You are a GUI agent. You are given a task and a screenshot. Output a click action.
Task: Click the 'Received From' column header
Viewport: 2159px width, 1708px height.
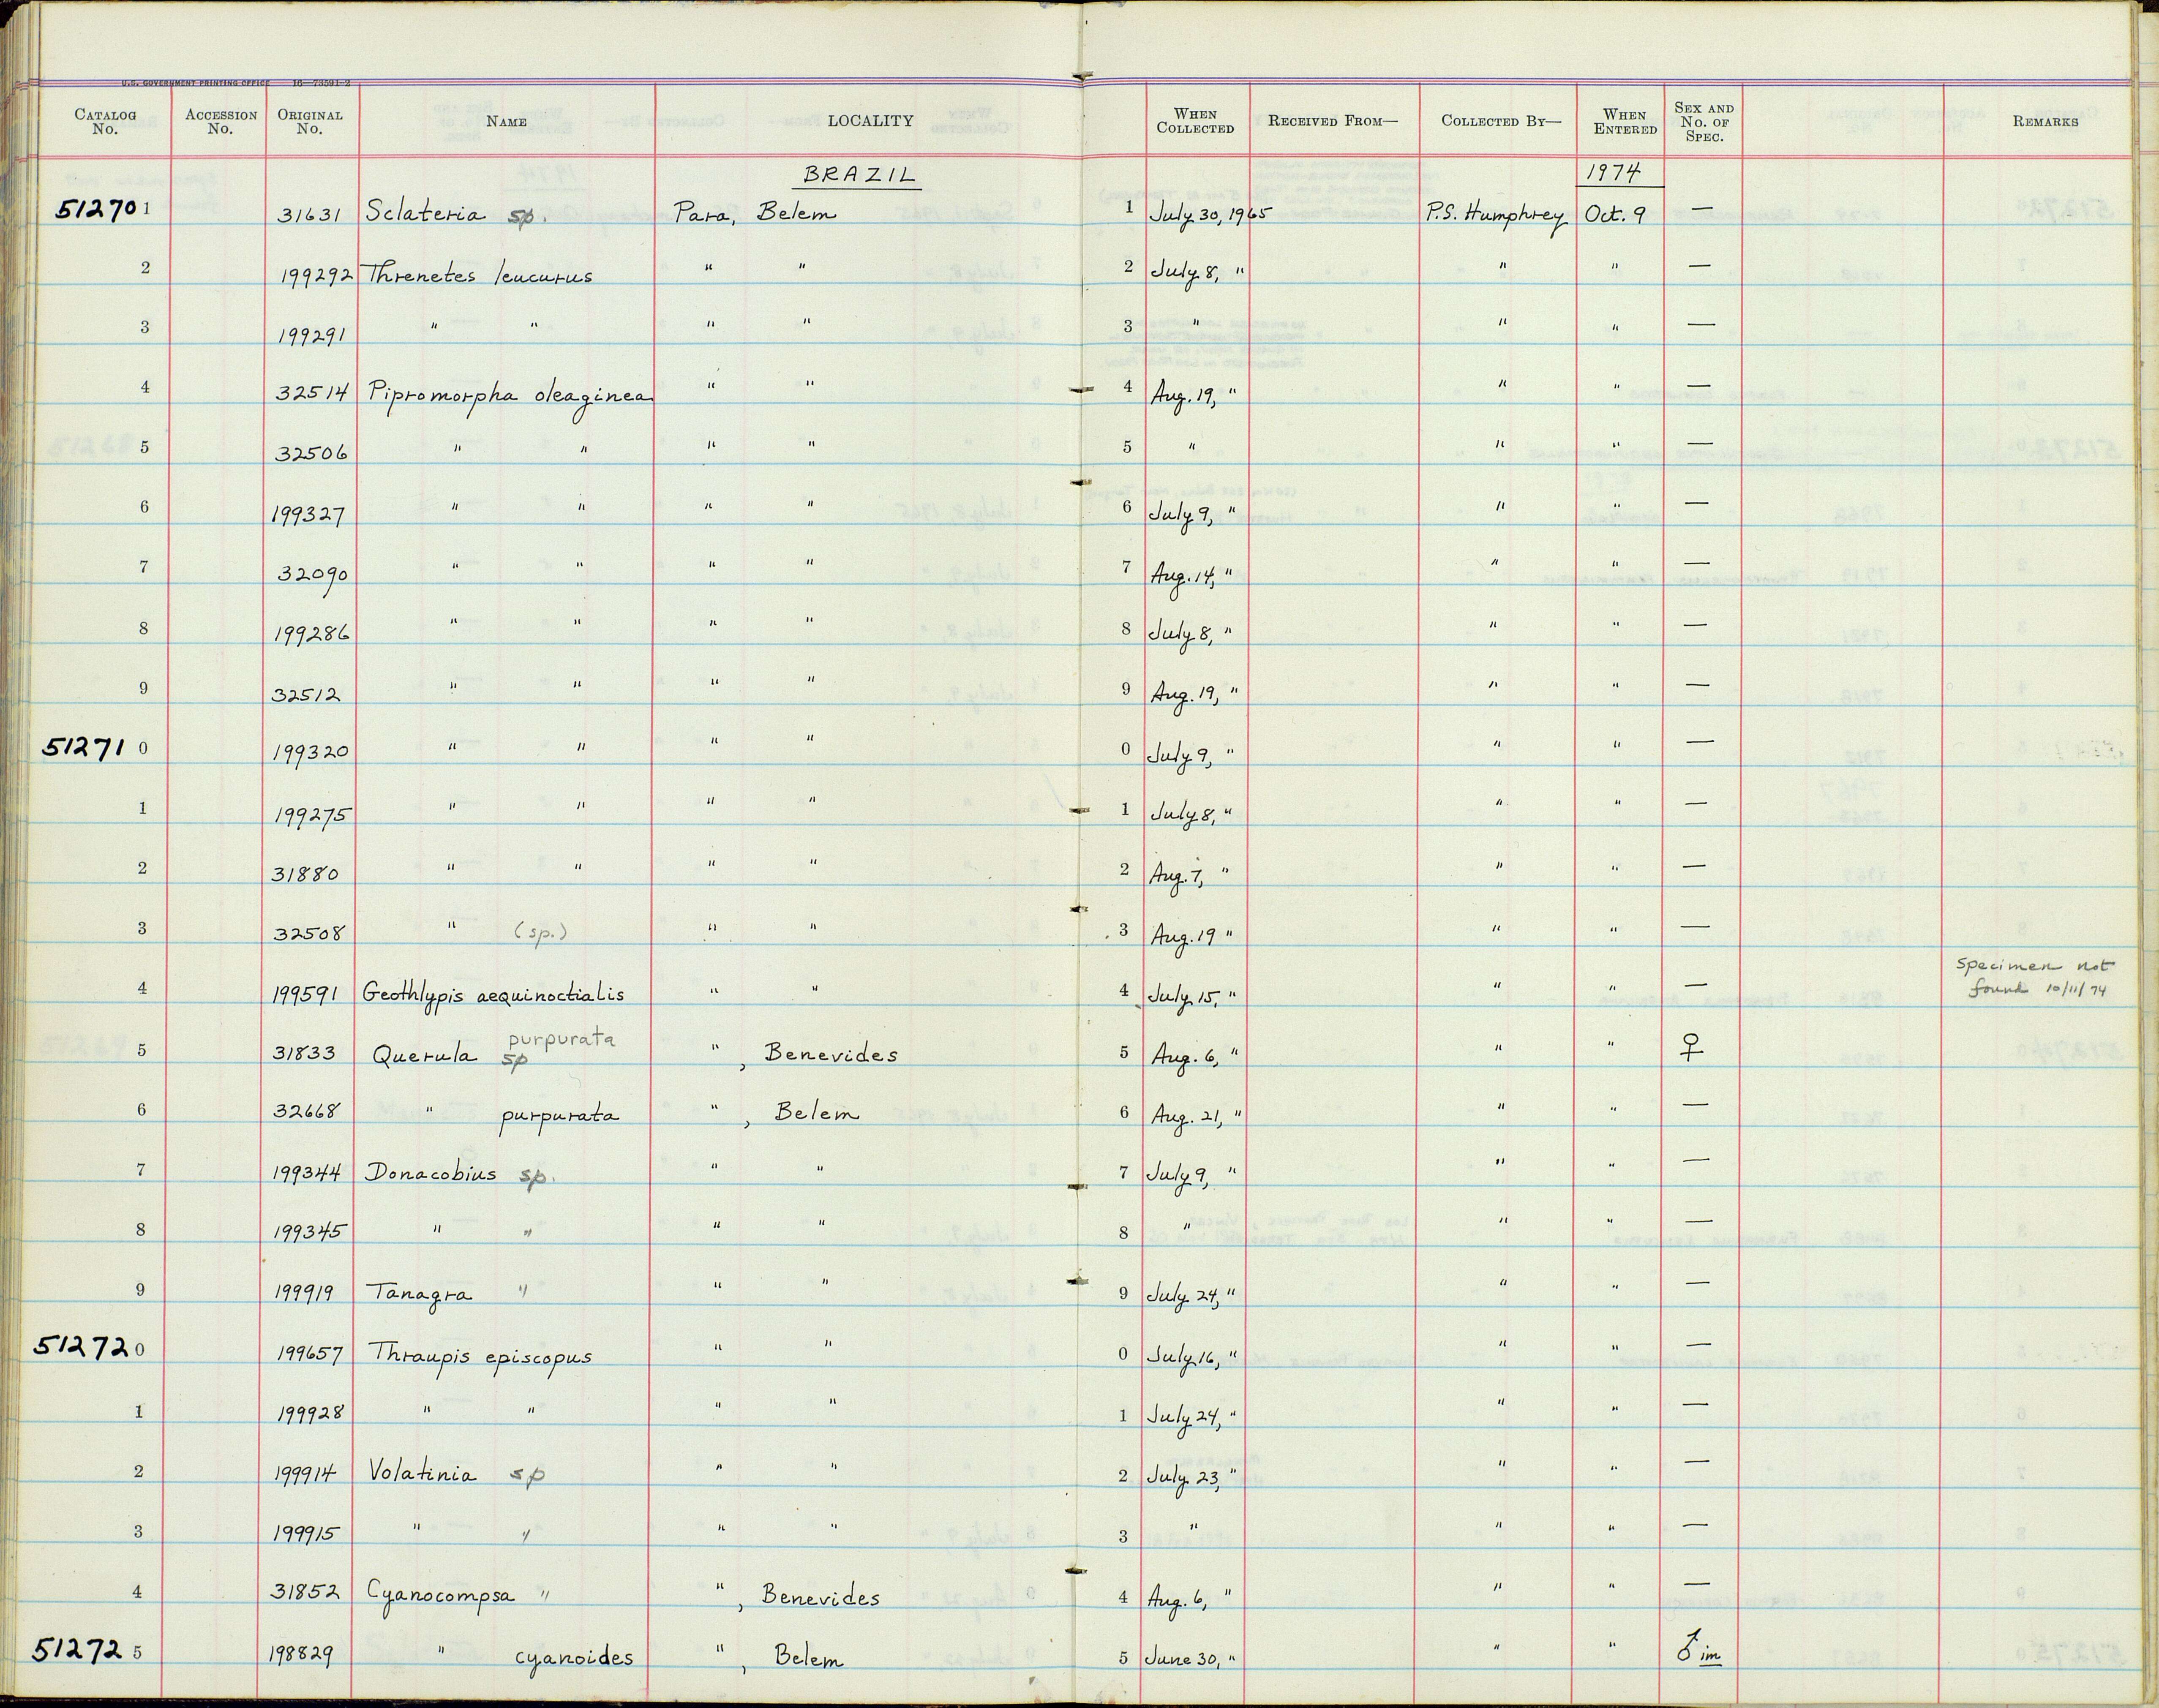click(x=1333, y=121)
